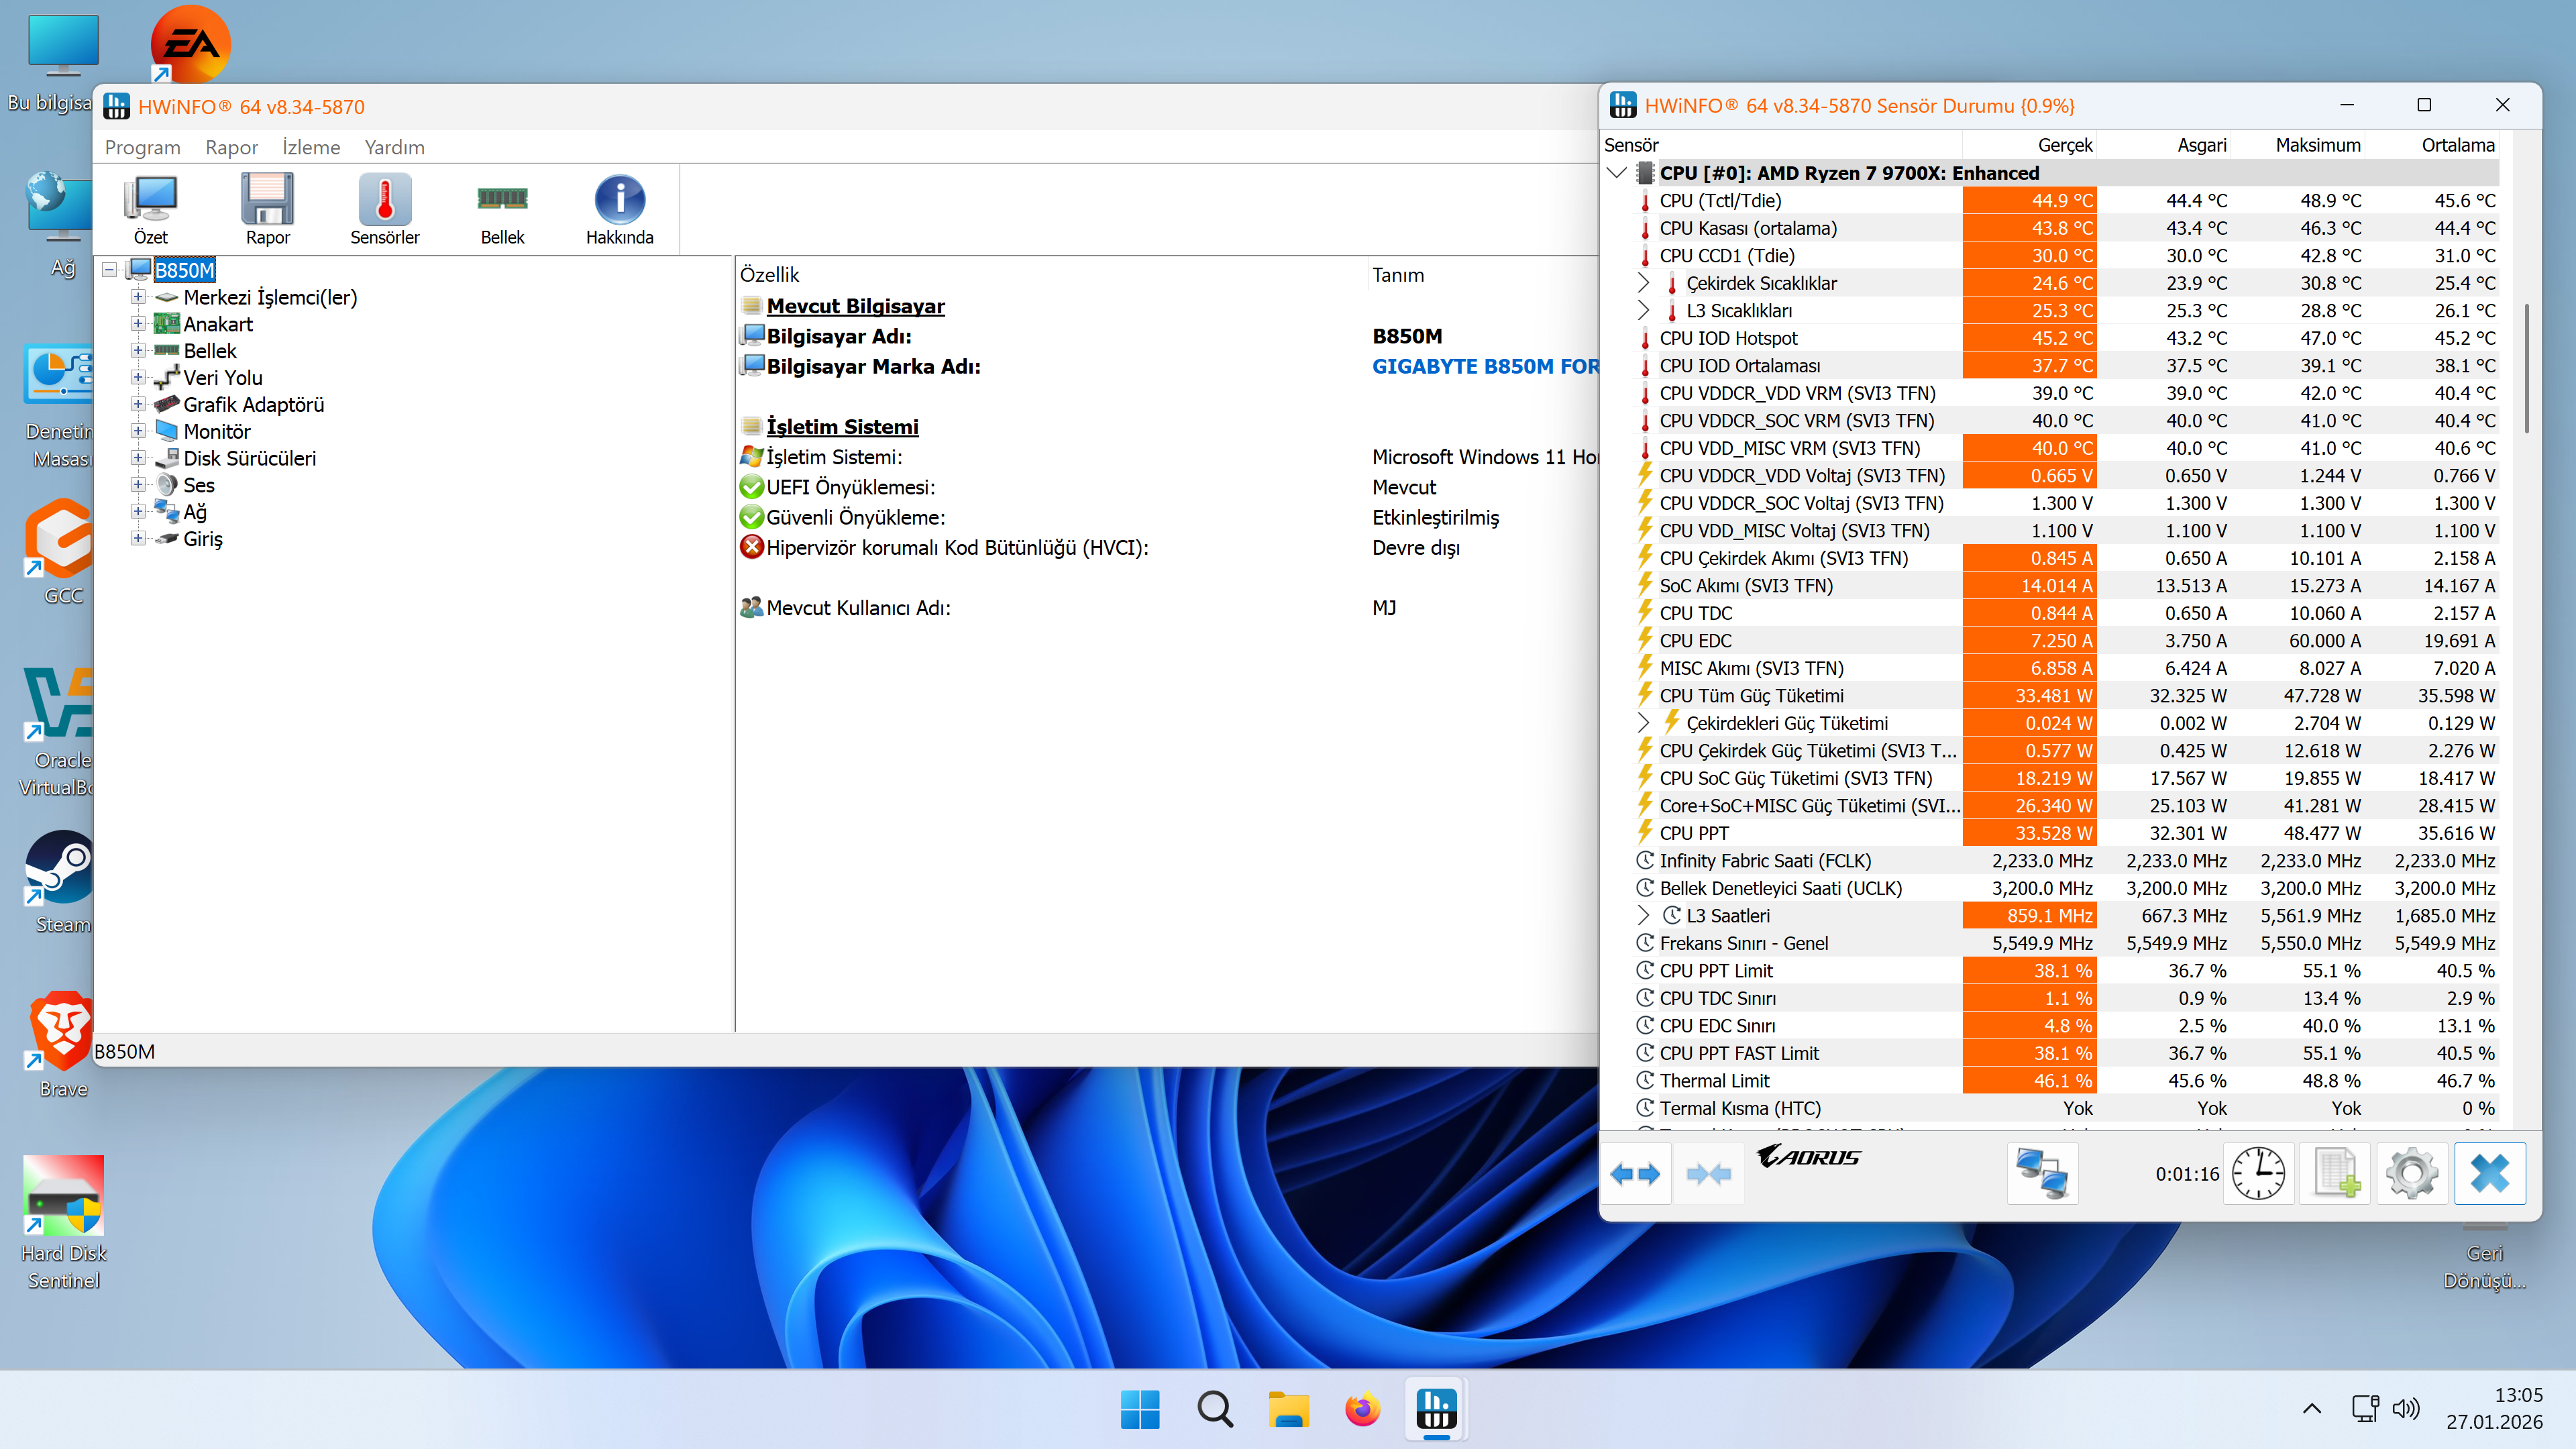This screenshot has height=1449, width=2576.
Task: Click the collapse layout arrows icon
Action: 1709,1174
